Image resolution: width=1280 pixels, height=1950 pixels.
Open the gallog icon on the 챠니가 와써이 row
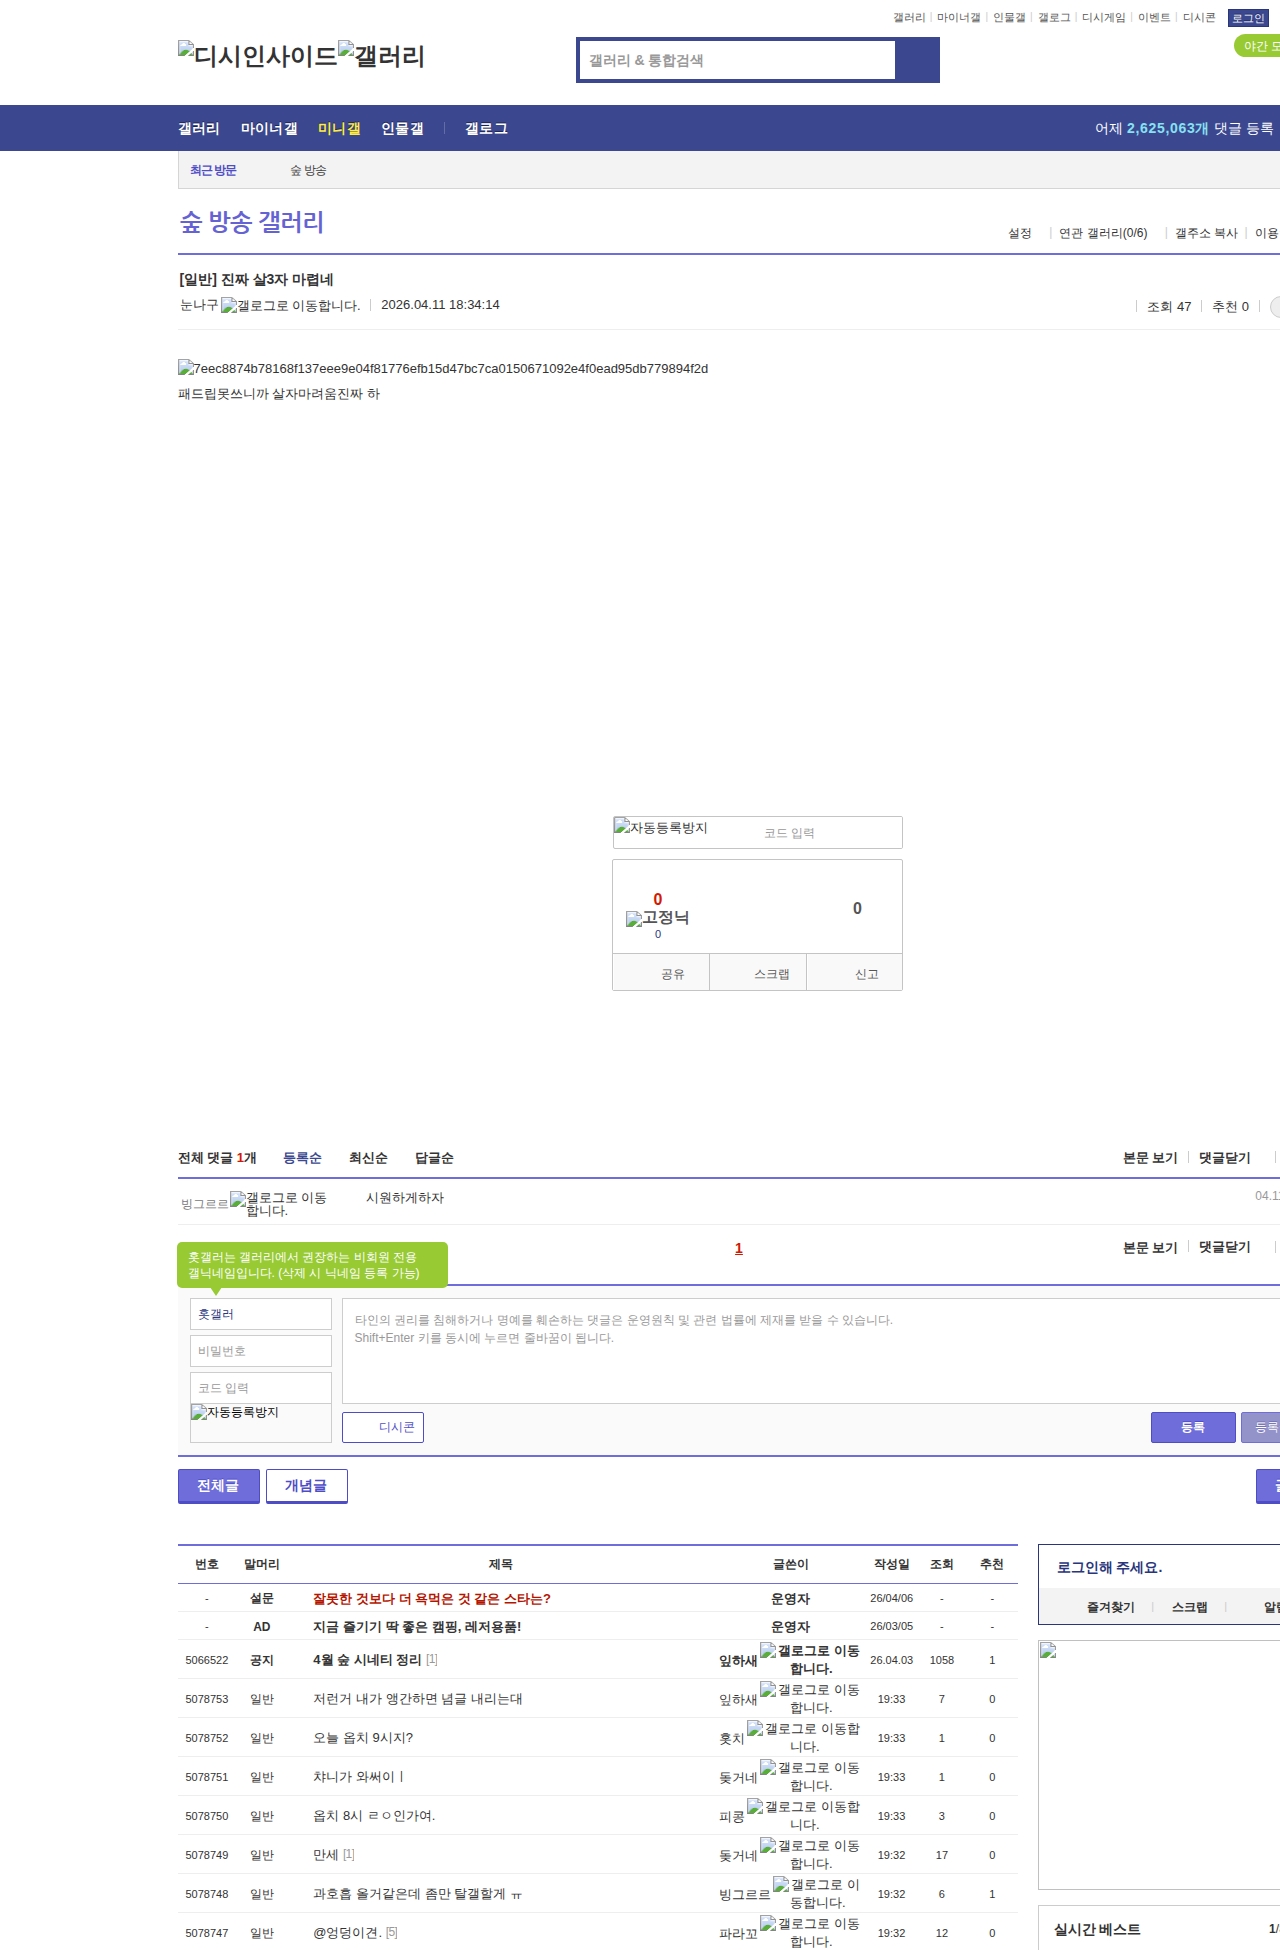click(810, 1776)
